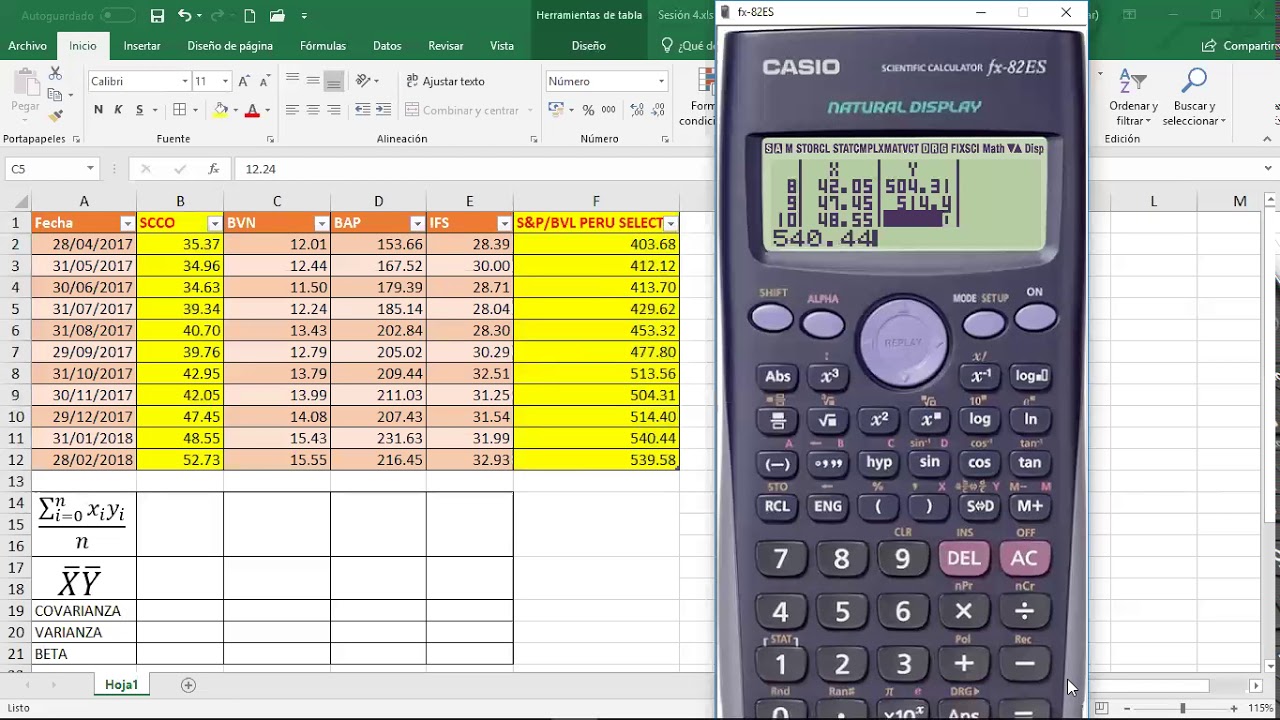Screen dimensions: 1280x720
Task: Open the Archivo menu
Action: coord(27,46)
